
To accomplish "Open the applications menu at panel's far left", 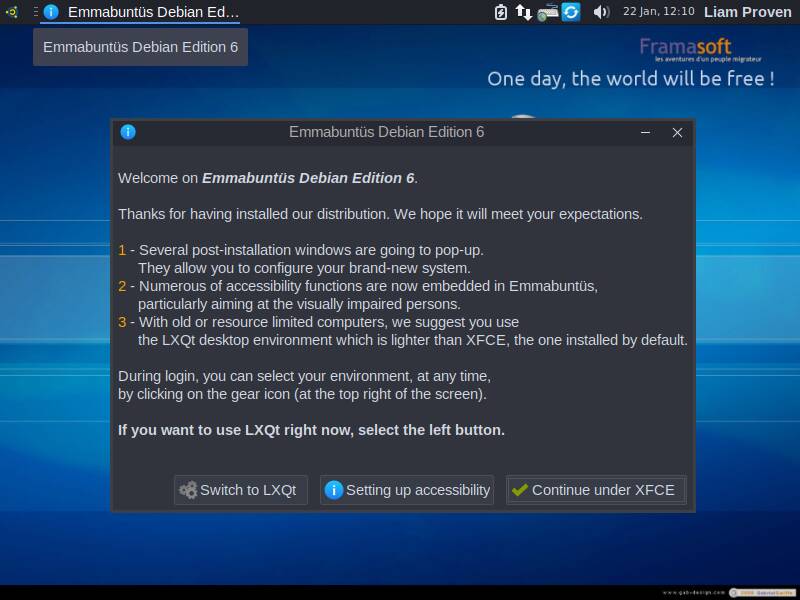I will point(12,12).
